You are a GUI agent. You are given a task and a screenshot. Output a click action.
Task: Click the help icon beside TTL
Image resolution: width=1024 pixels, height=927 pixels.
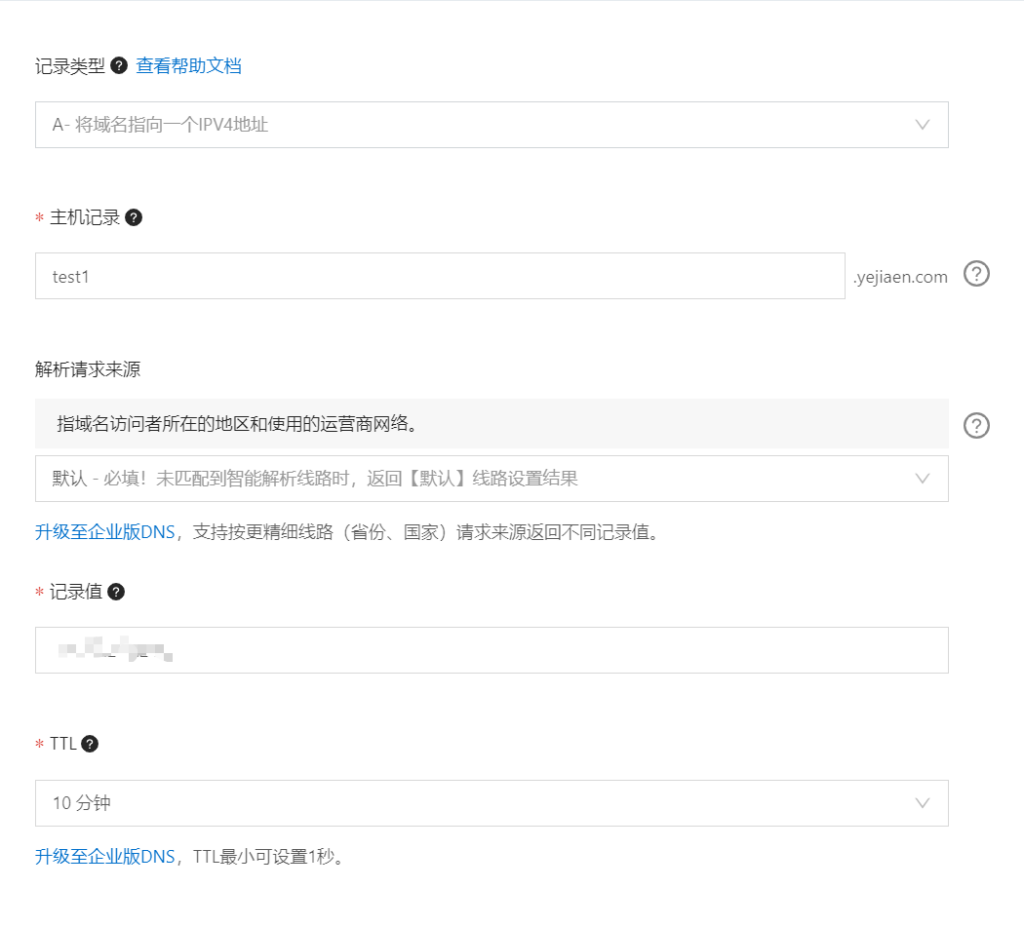click(90, 743)
